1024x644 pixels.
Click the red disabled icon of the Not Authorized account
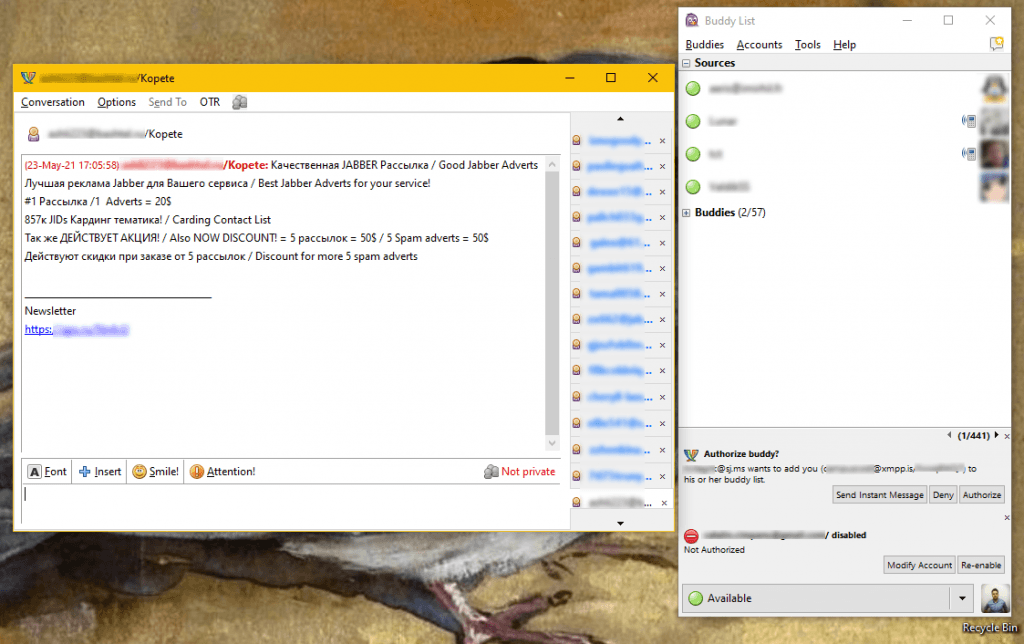tap(690, 535)
